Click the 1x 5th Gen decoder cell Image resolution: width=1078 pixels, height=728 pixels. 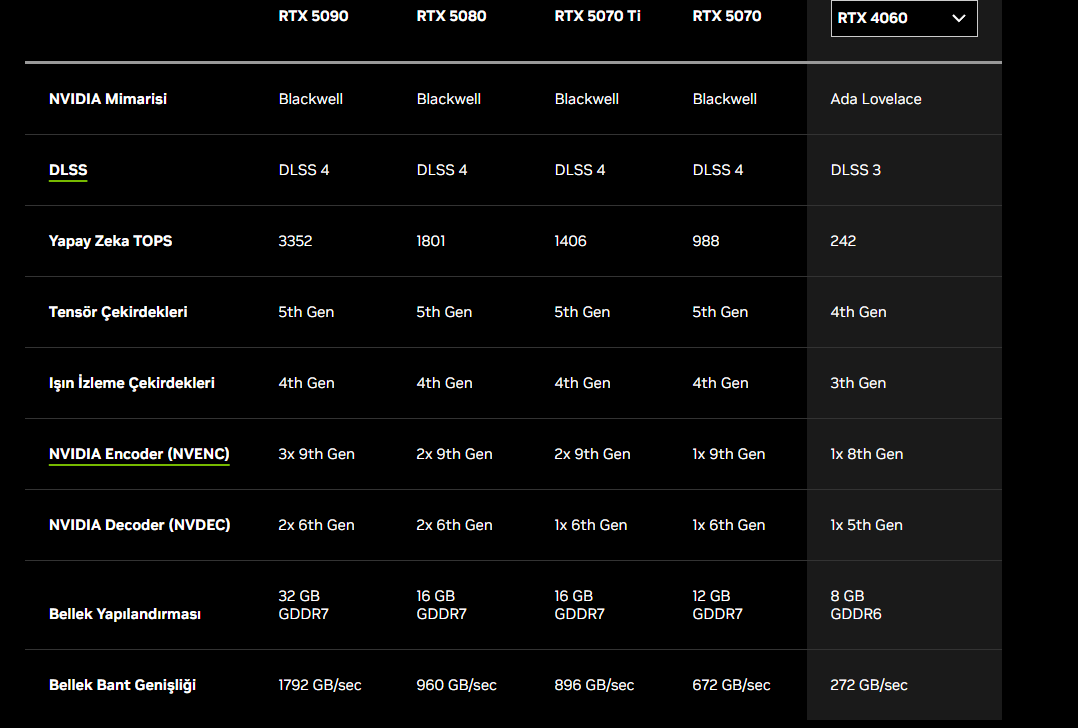click(x=866, y=525)
